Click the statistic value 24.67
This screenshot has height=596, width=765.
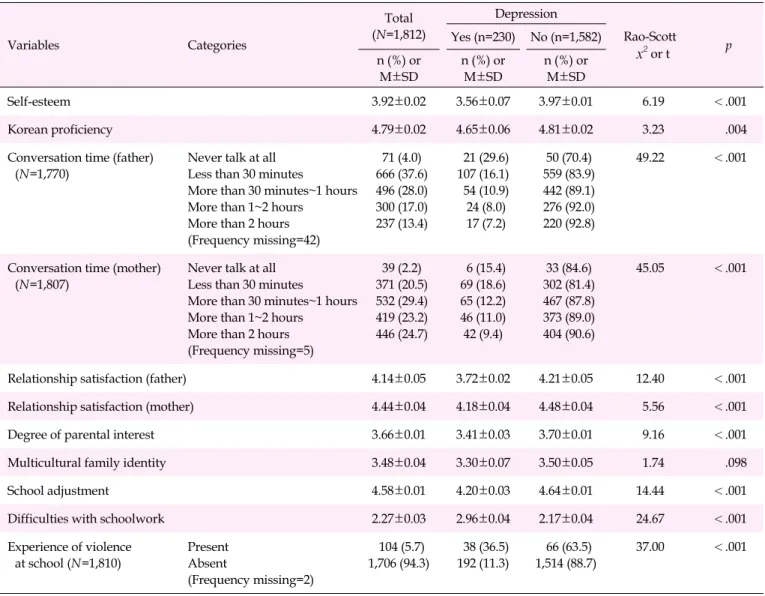[650, 518]
